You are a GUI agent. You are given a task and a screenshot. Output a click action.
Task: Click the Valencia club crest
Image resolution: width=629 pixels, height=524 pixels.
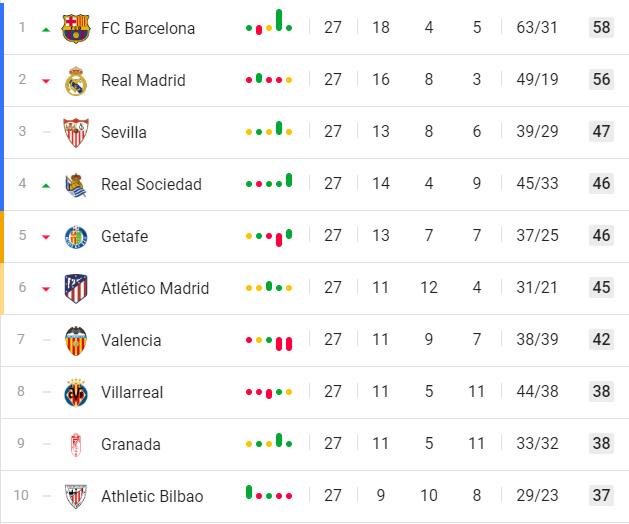tap(76, 341)
